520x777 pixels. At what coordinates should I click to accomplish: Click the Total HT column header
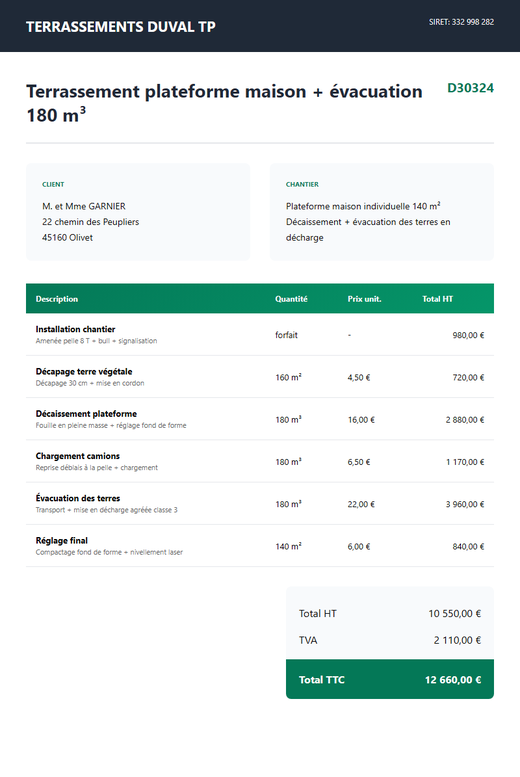(x=437, y=299)
